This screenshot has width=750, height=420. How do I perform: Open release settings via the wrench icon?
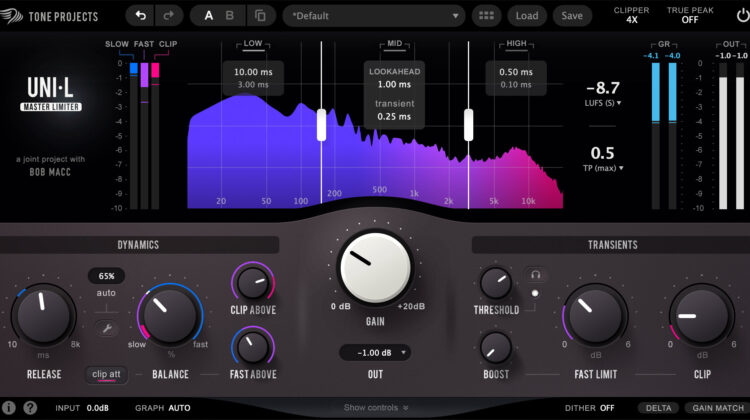(107, 329)
